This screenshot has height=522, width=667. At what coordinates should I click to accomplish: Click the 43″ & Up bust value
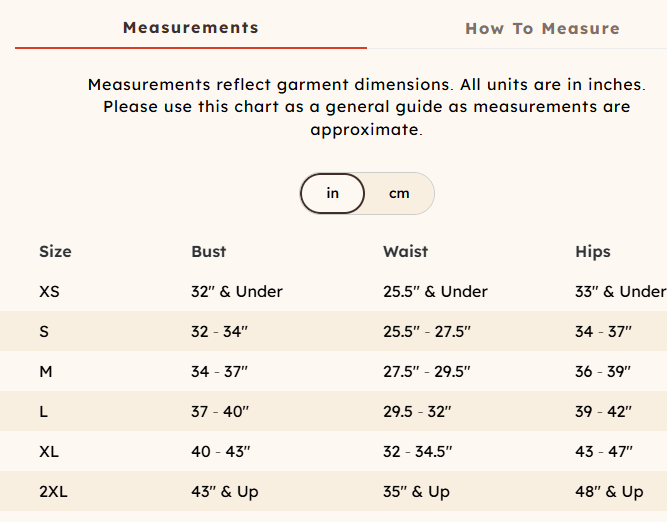coord(224,492)
